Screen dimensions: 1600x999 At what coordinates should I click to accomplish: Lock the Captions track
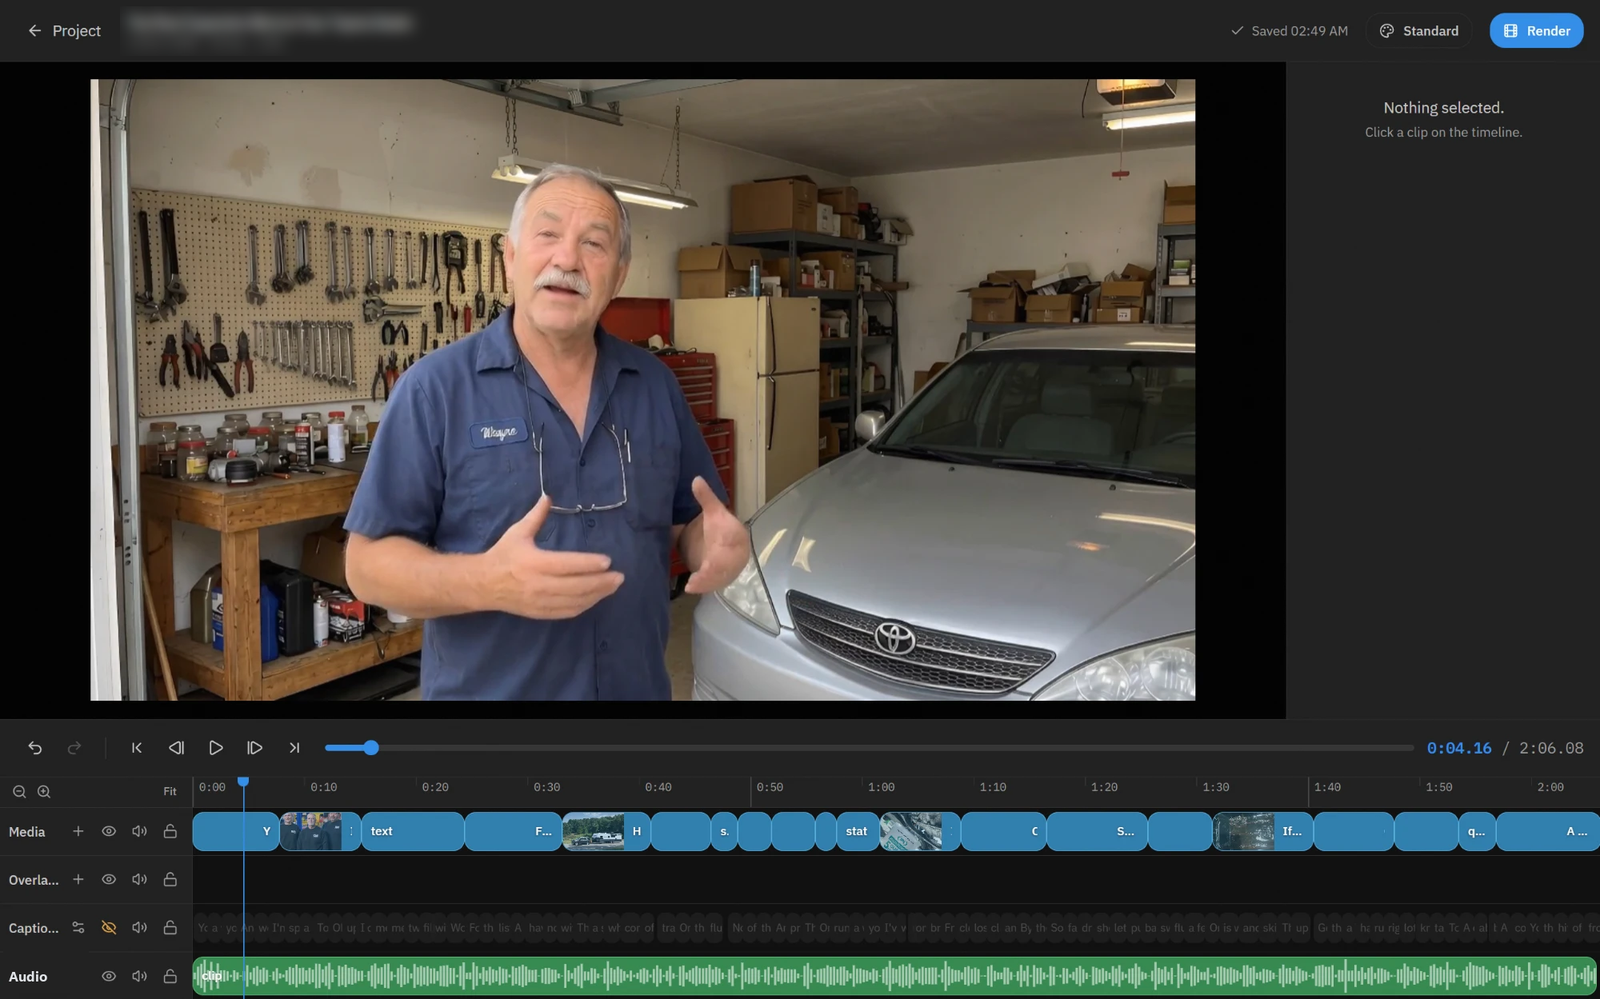170,928
